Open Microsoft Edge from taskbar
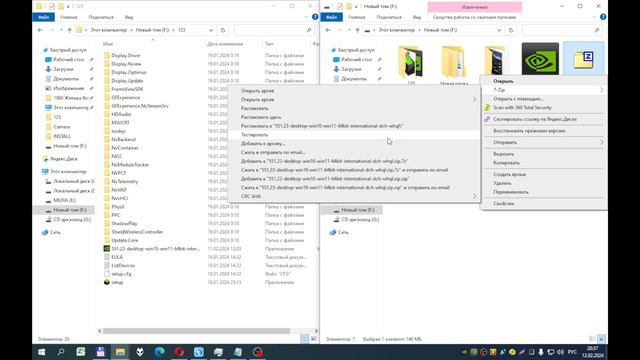The width and height of the screenshot is (640, 360). point(159,352)
